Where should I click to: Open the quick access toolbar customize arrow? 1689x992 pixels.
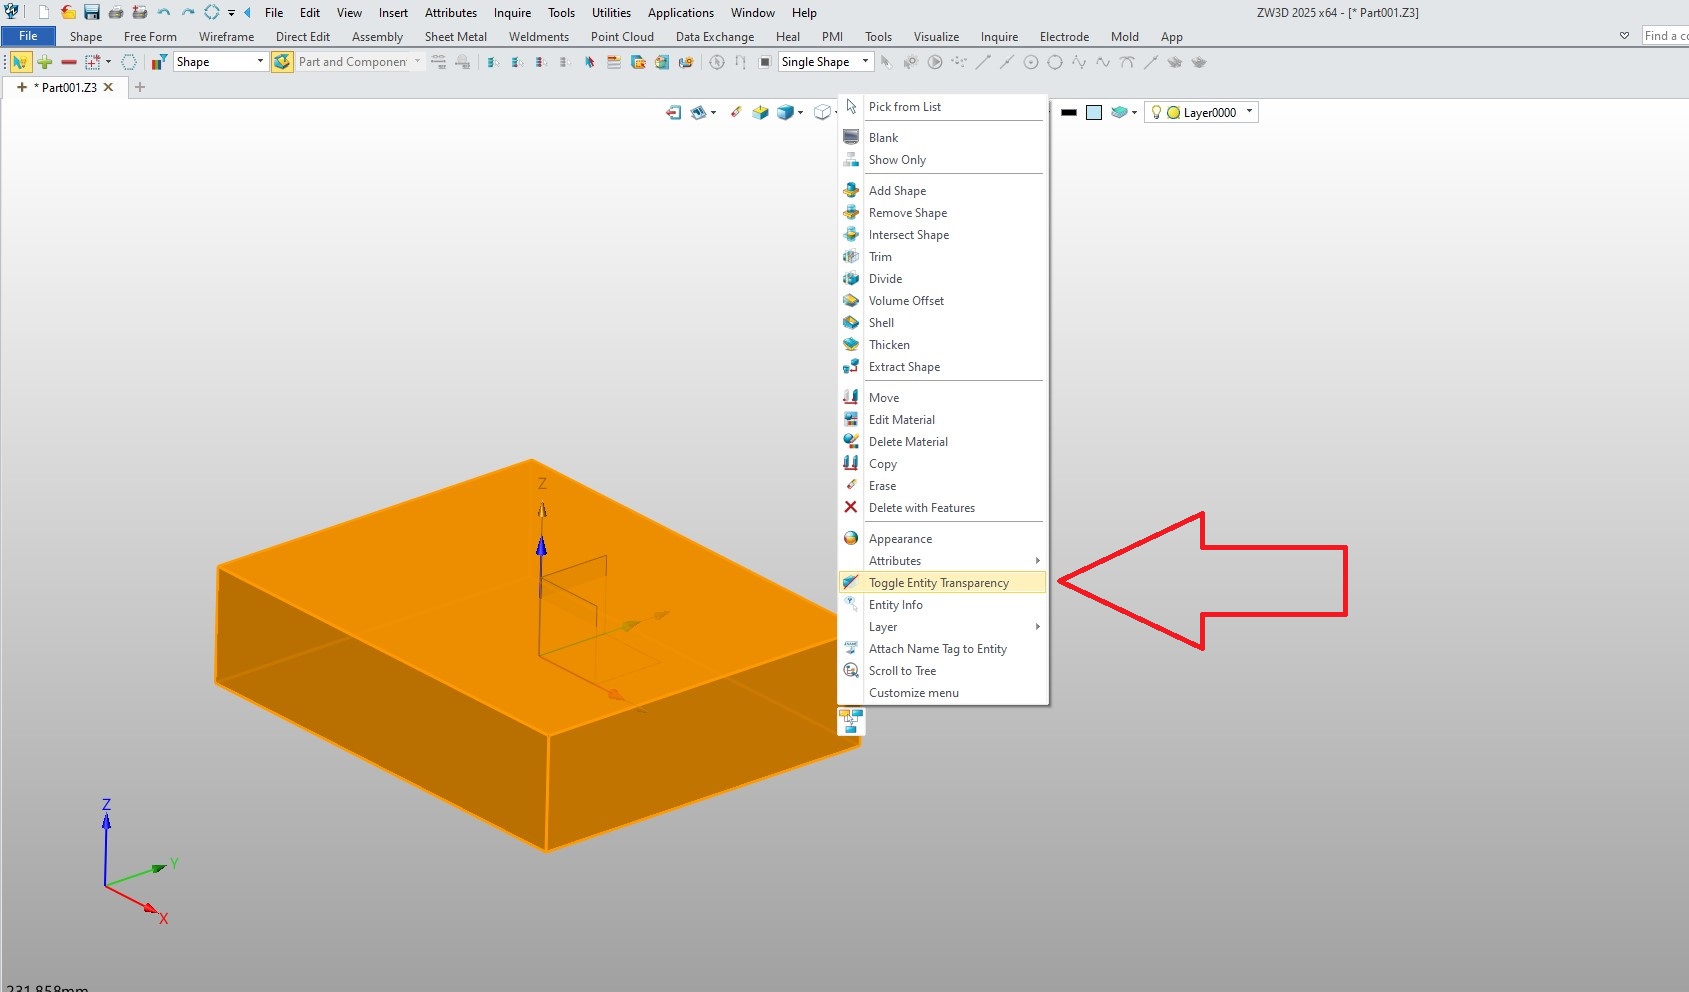[231, 13]
